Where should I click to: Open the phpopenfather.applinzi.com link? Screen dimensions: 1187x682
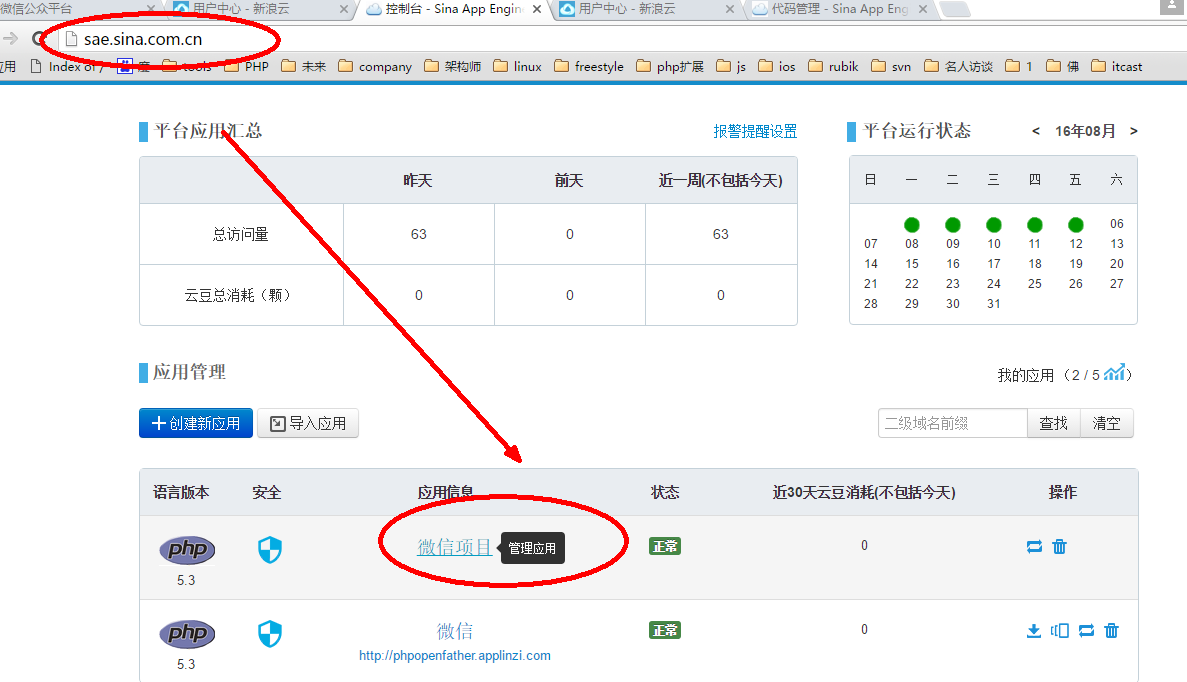455,656
